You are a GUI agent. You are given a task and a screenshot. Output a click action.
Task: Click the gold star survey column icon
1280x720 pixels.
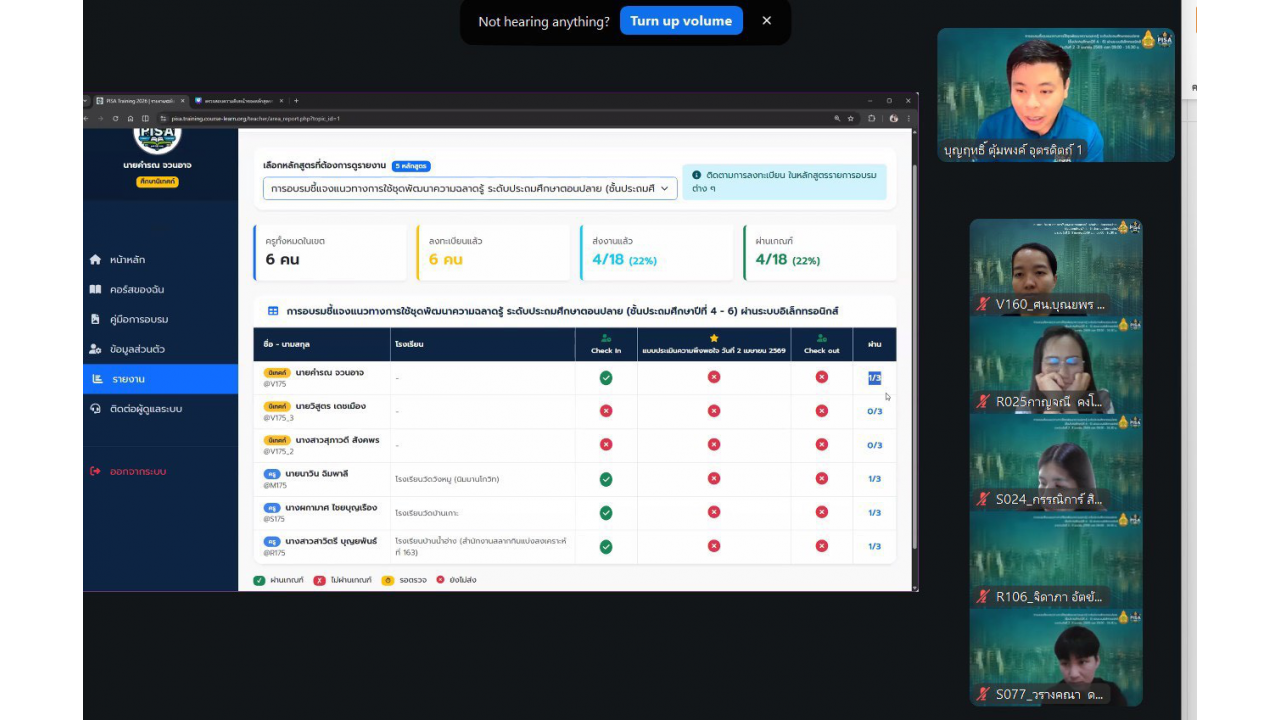pos(714,338)
